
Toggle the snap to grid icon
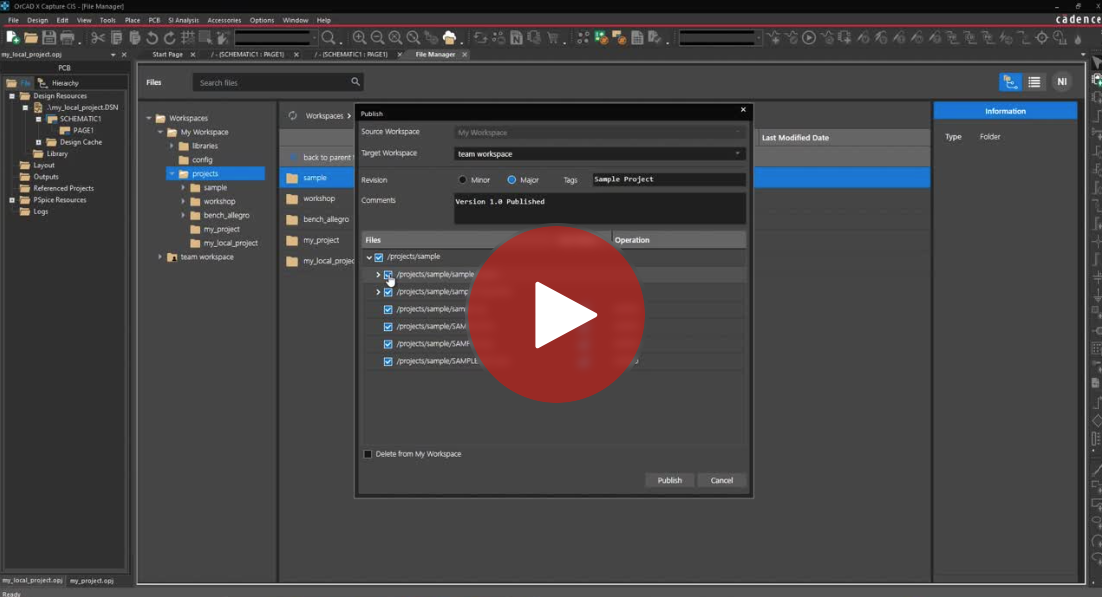tap(188, 38)
